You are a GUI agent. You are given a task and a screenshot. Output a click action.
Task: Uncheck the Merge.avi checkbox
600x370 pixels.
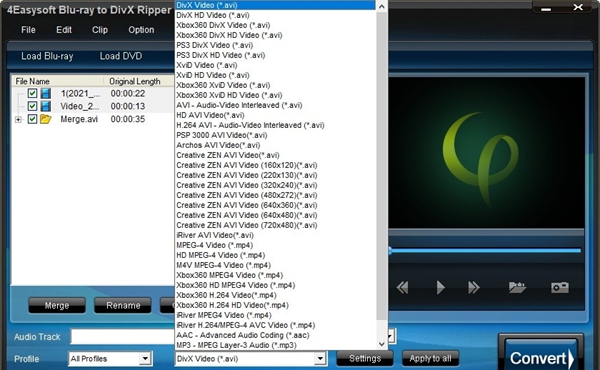[32, 119]
